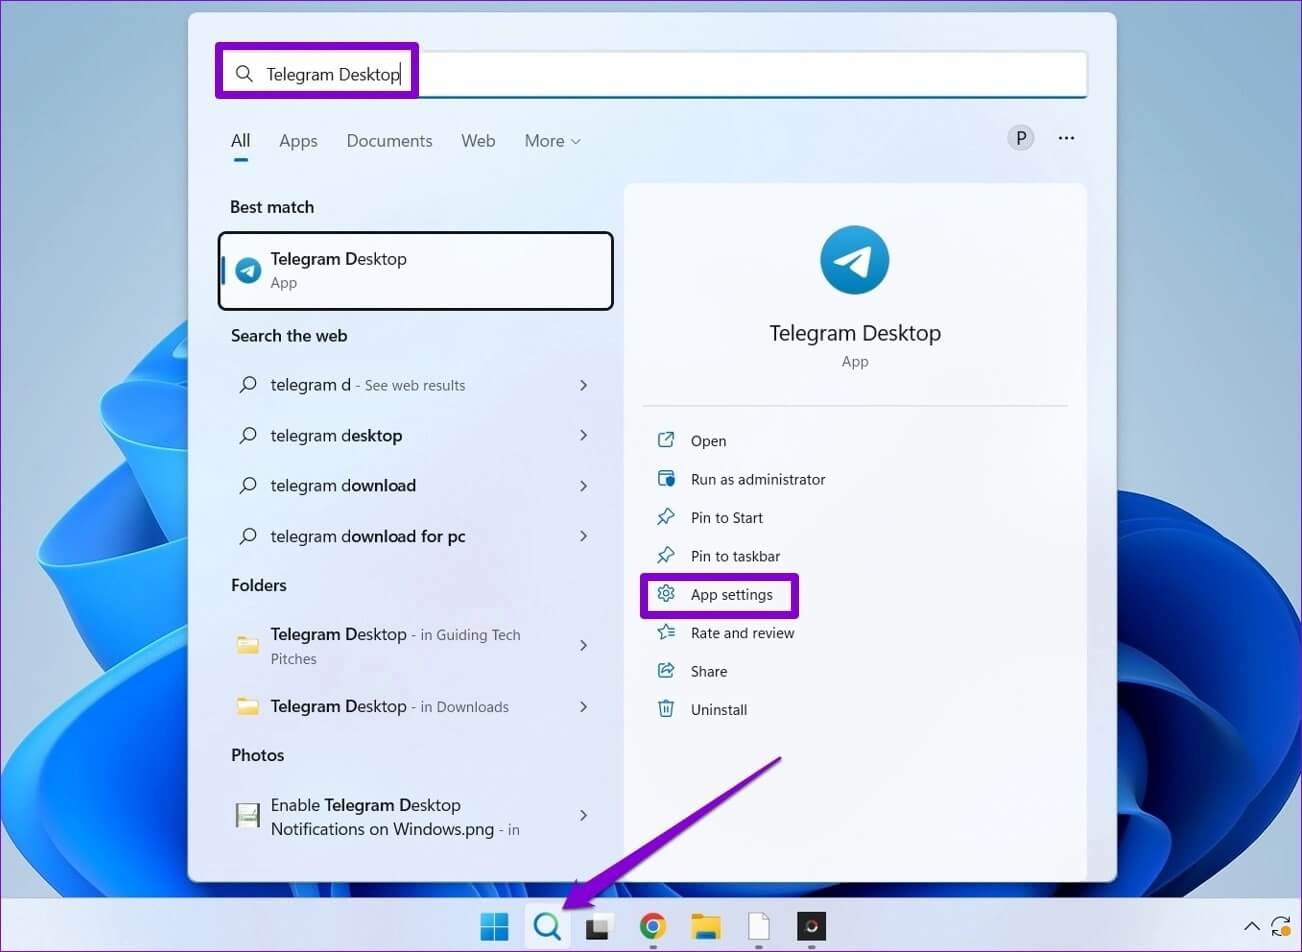1302x952 pixels.
Task: Expand arrow for 'telegram download for pc'
Action: tap(583, 536)
